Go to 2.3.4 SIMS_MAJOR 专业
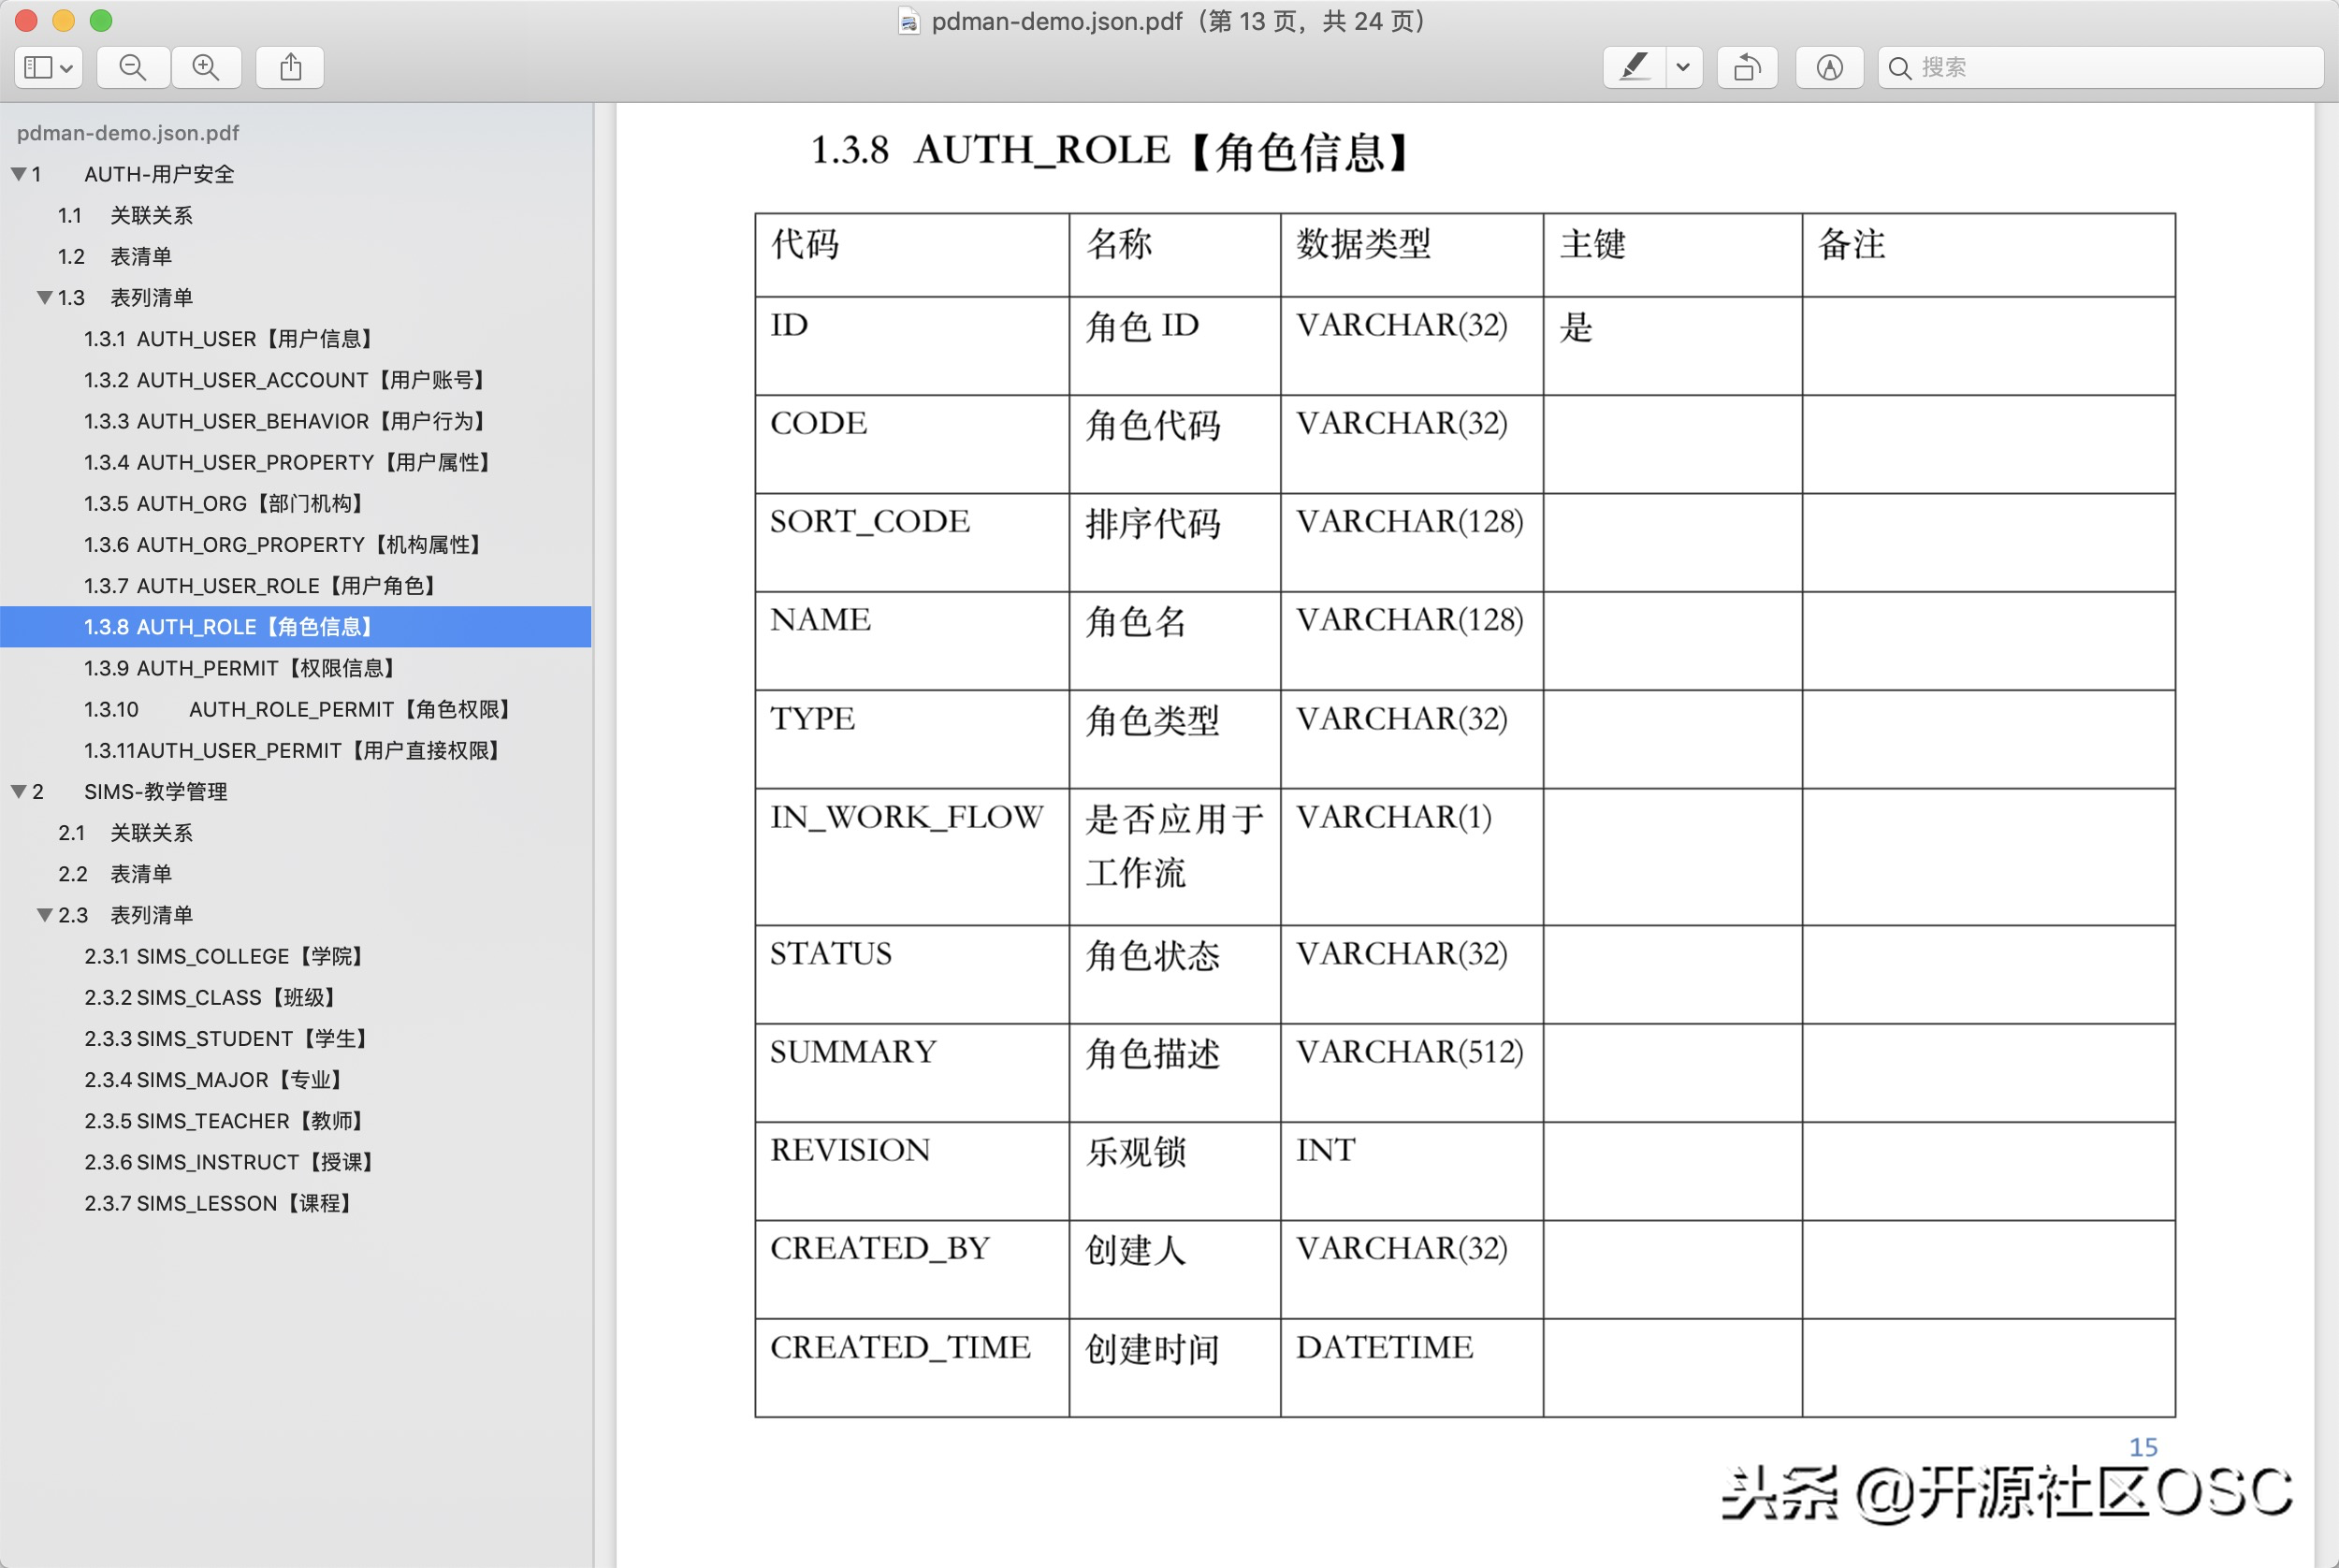This screenshot has width=2339, height=1568. (x=216, y=1079)
